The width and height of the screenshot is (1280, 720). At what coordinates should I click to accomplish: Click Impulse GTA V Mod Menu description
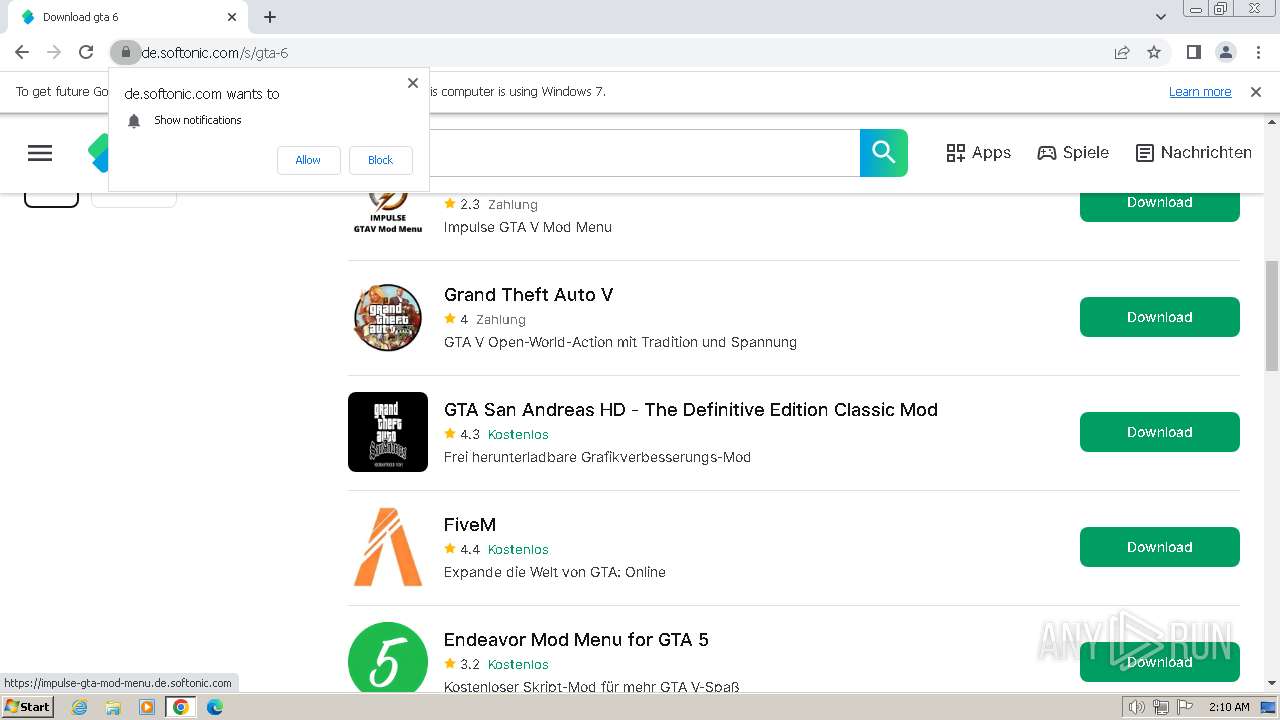click(x=528, y=227)
